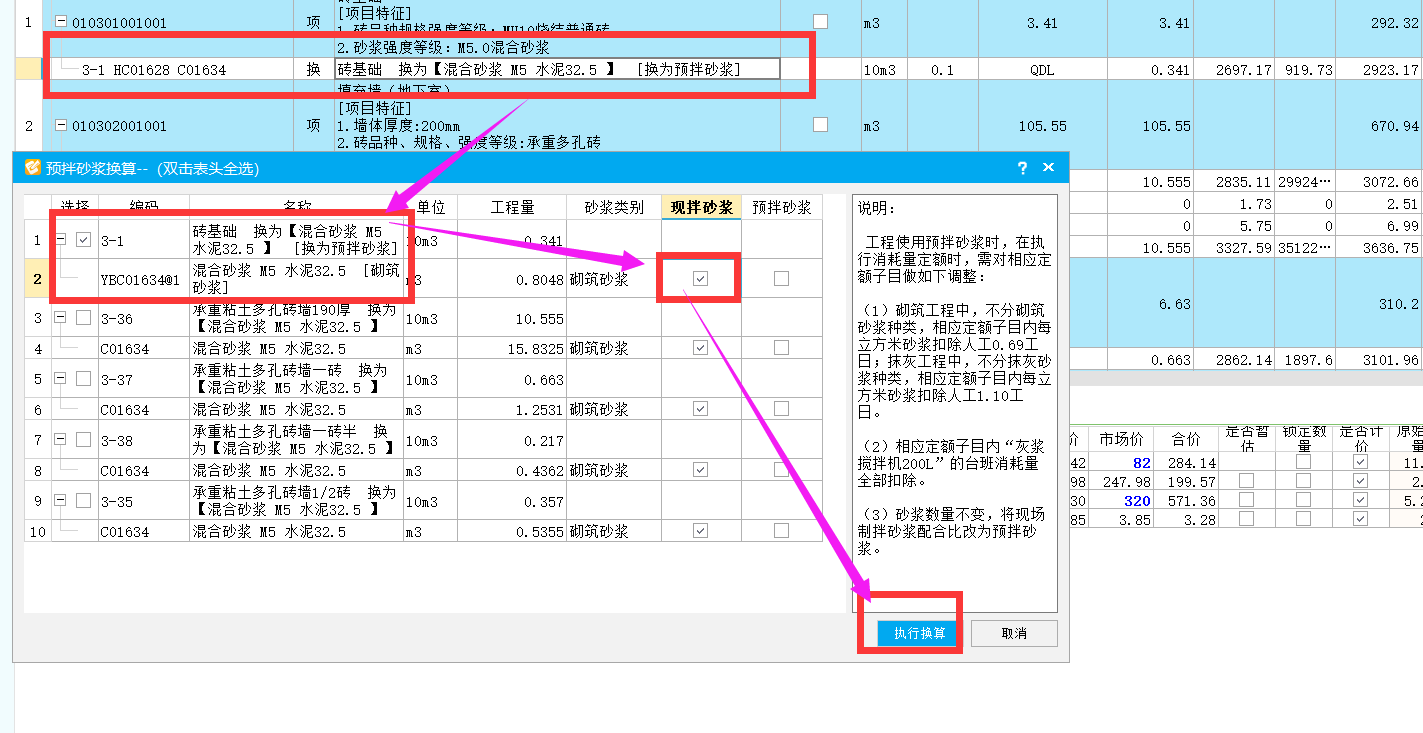Screen dimensions: 1423x733
Task: Check the selection box for row 3-36
Action: pos(84,318)
